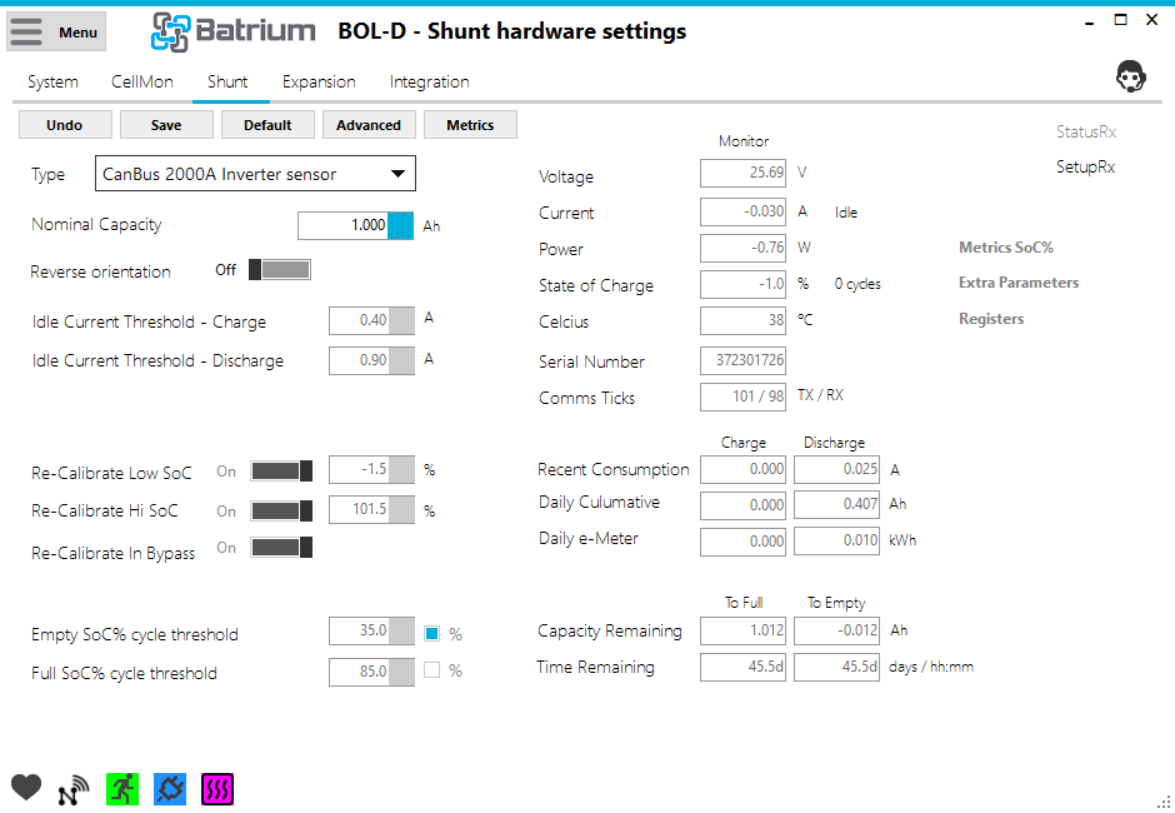The image size is (1175, 813).
Task: Click the Serial Number value 372301726
Action: [743, 360]
